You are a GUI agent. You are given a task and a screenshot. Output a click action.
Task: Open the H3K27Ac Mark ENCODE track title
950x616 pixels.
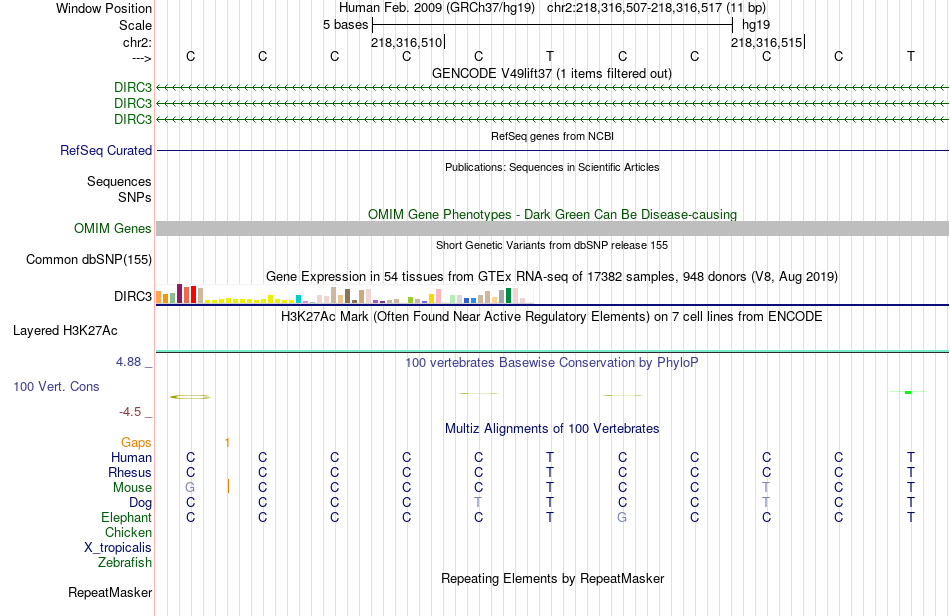point(552,316)
